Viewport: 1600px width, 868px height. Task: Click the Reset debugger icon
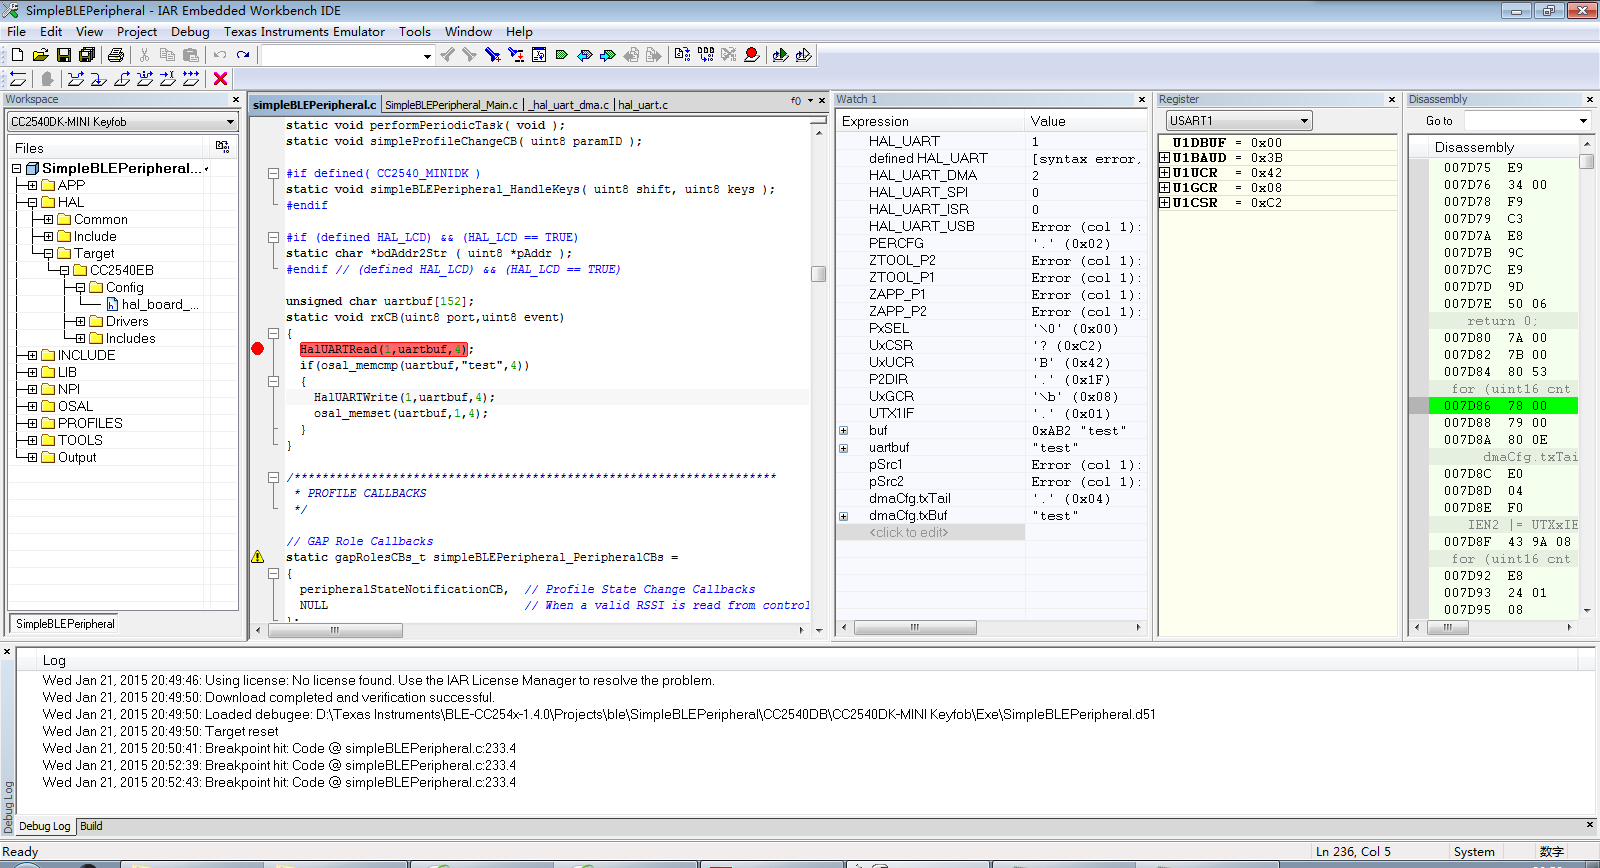click(18, 79)
